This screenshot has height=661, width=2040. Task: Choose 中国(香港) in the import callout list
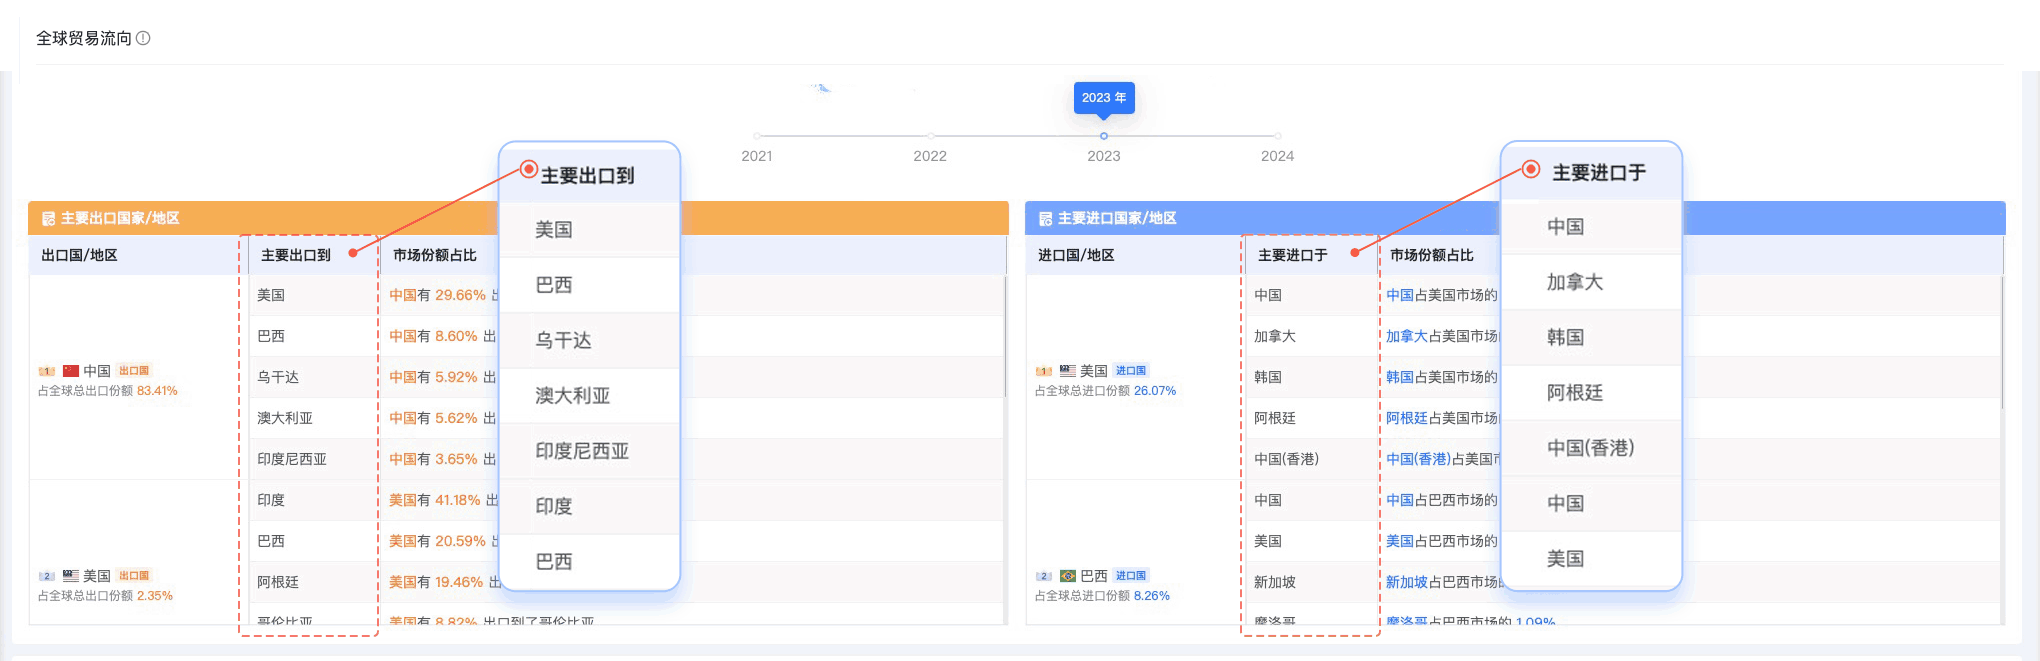(1590, 448)
